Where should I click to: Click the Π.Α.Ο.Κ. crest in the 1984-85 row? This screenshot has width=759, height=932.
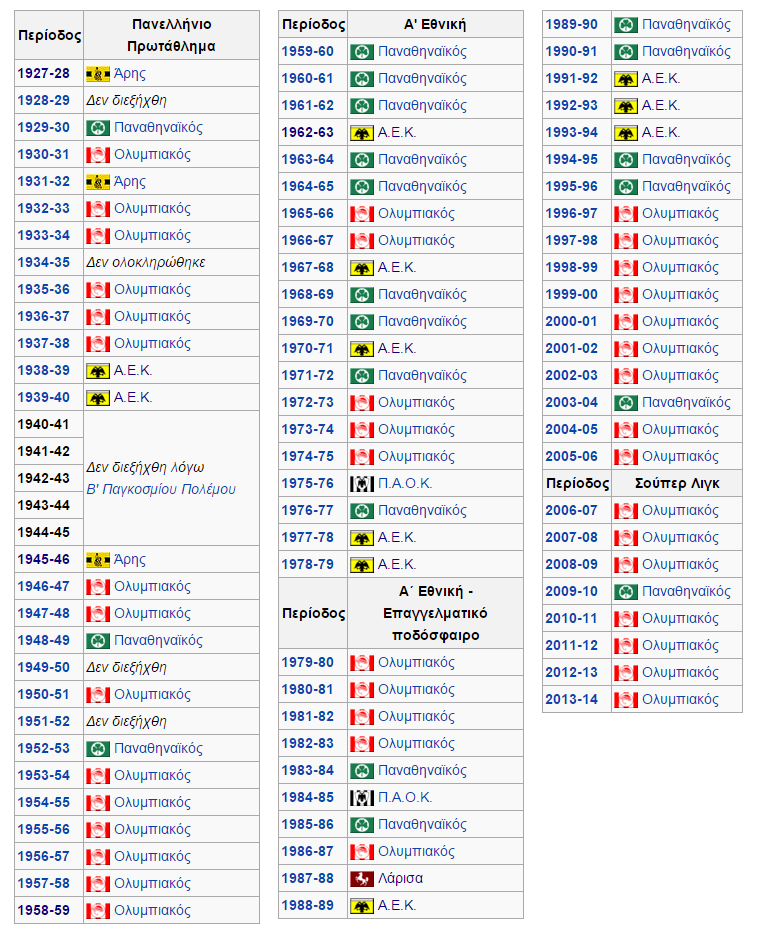[362, 797]
